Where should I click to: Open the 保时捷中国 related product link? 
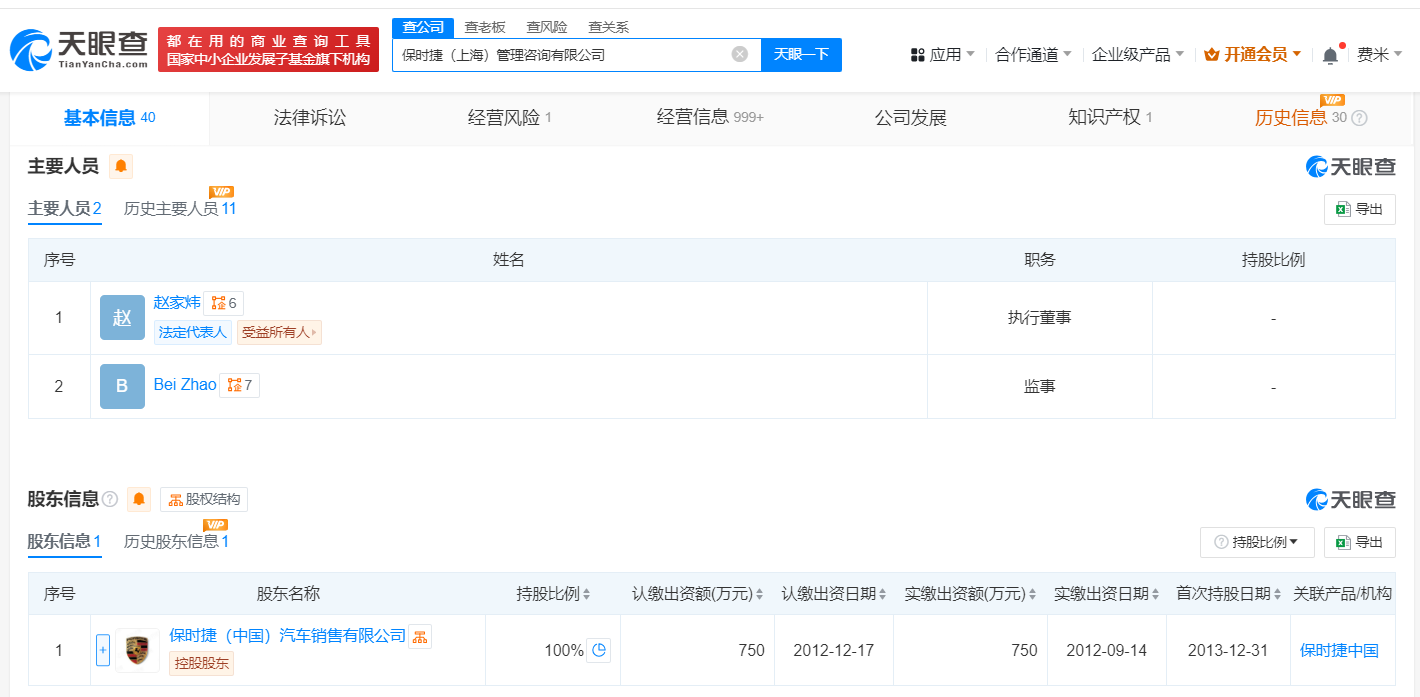coord(1339,650)
